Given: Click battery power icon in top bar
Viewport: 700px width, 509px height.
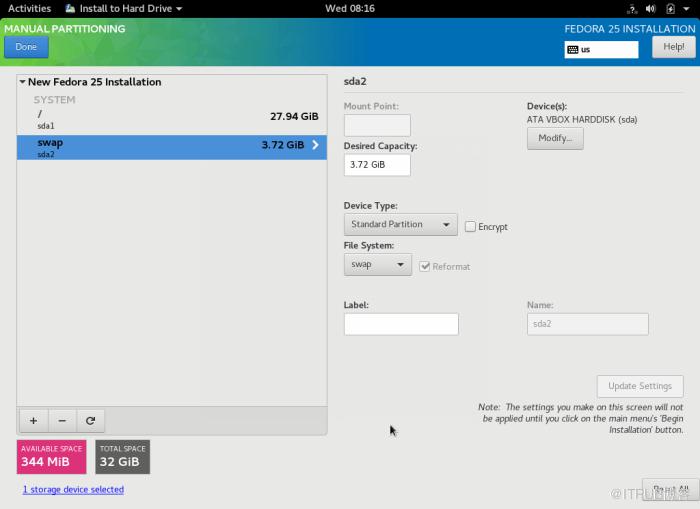Looking at the screenshot, I should (x=670, y=8).
